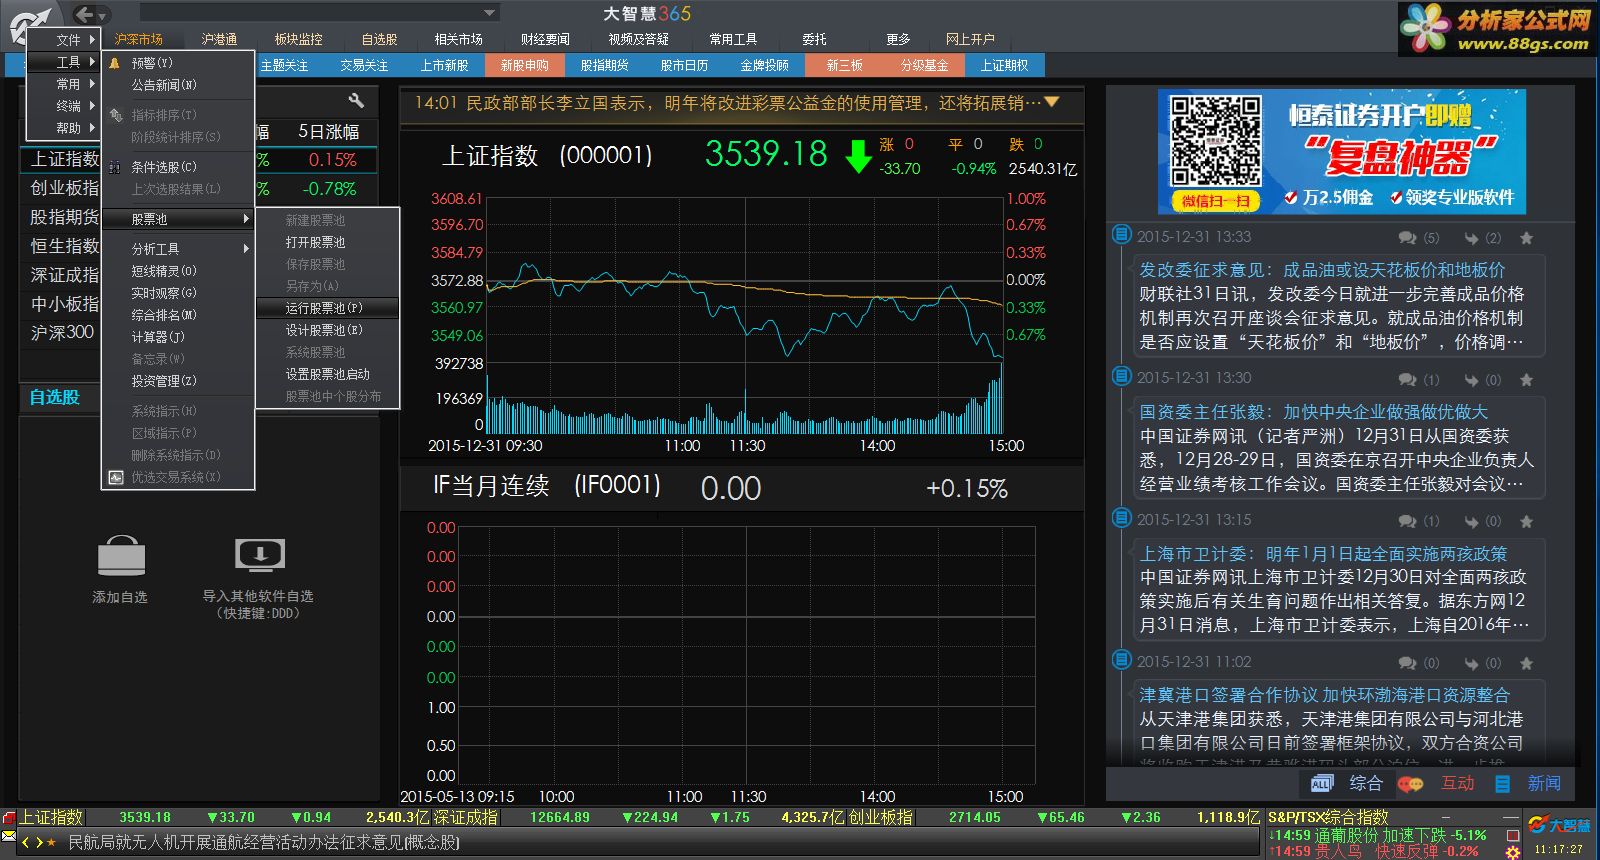Open the 网上开户 top tab
Image resolution: width=1600 pixels, height=860 pixels.
(x=970, y=39)
